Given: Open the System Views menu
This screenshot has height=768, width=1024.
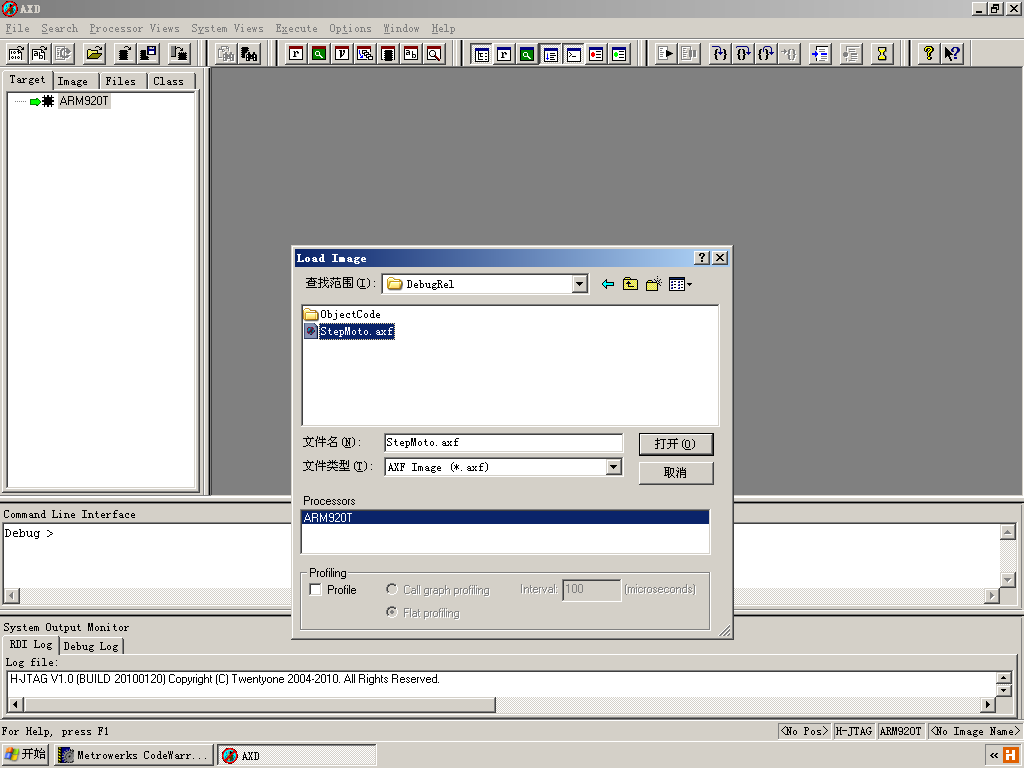Looking at the screenshot, I should pyautogui.click(x=227, y=28).
